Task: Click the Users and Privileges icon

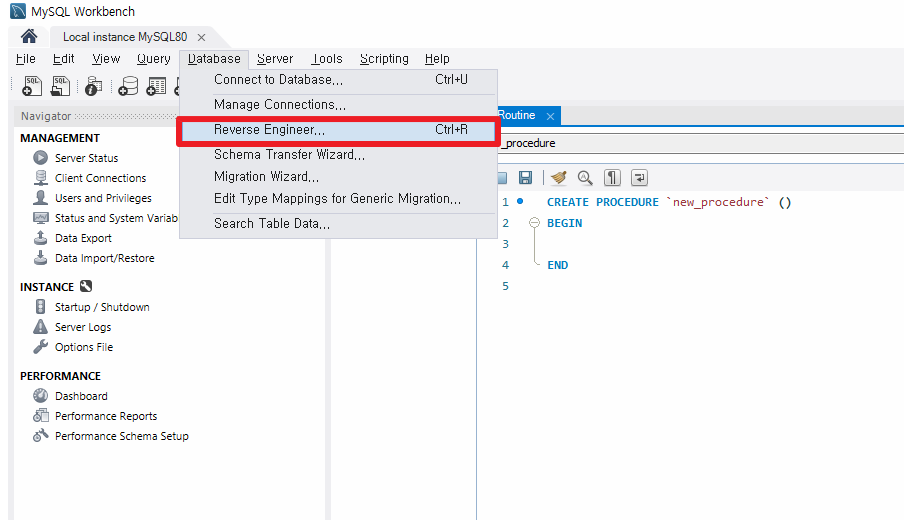Action: point(40,198)
